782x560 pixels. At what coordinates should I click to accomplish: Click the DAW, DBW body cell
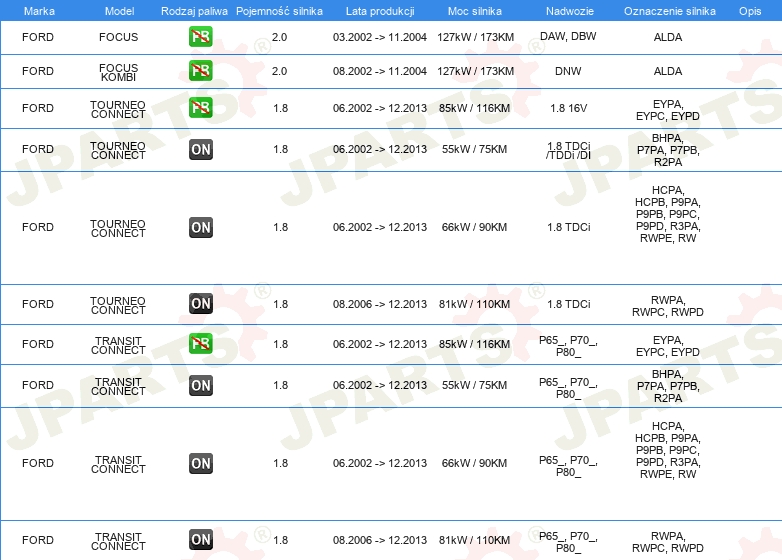point(568,36)
